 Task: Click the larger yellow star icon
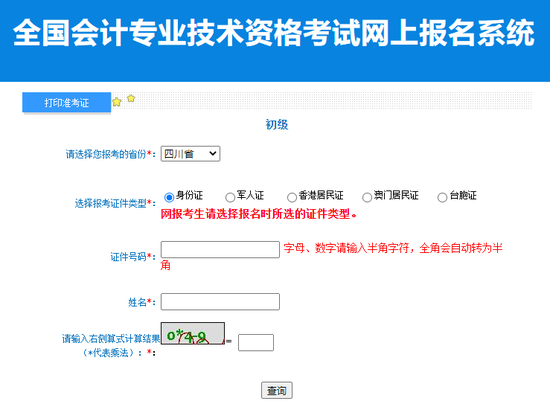pyautogui.click(x=117, y=102)
